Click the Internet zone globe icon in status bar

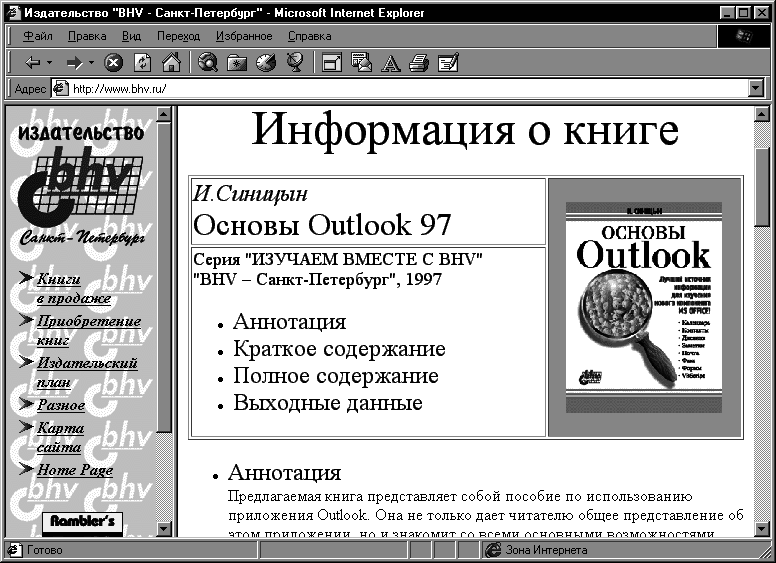tap(493, 549)
